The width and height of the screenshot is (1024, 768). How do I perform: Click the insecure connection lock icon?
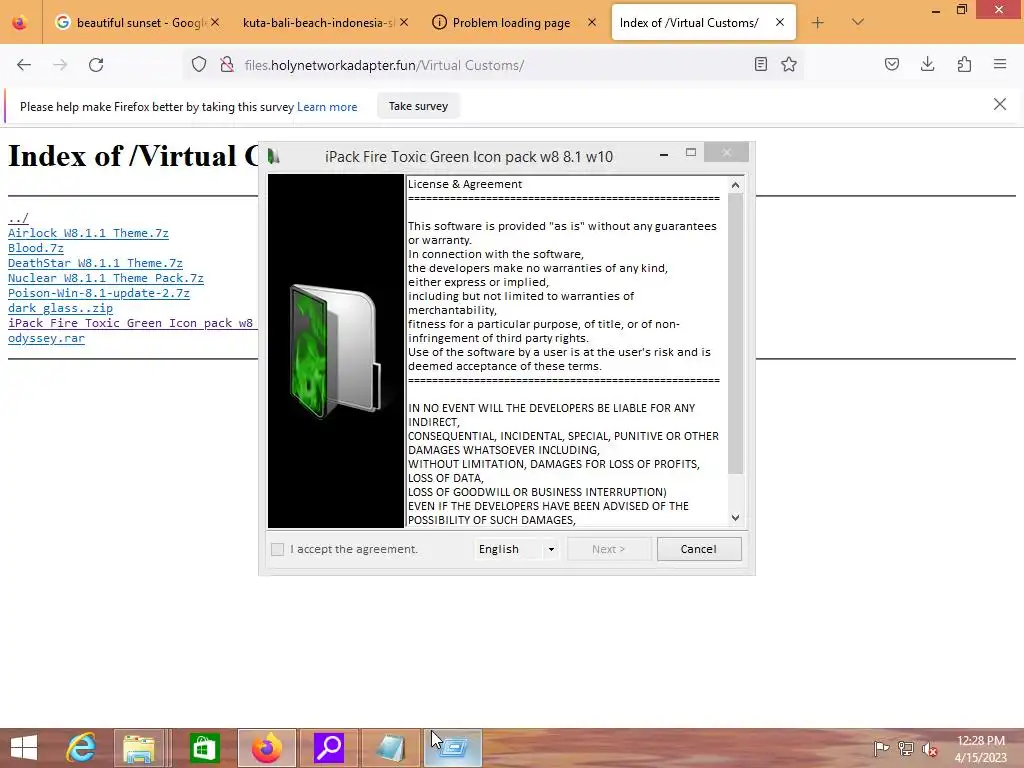tap(227, 65)
